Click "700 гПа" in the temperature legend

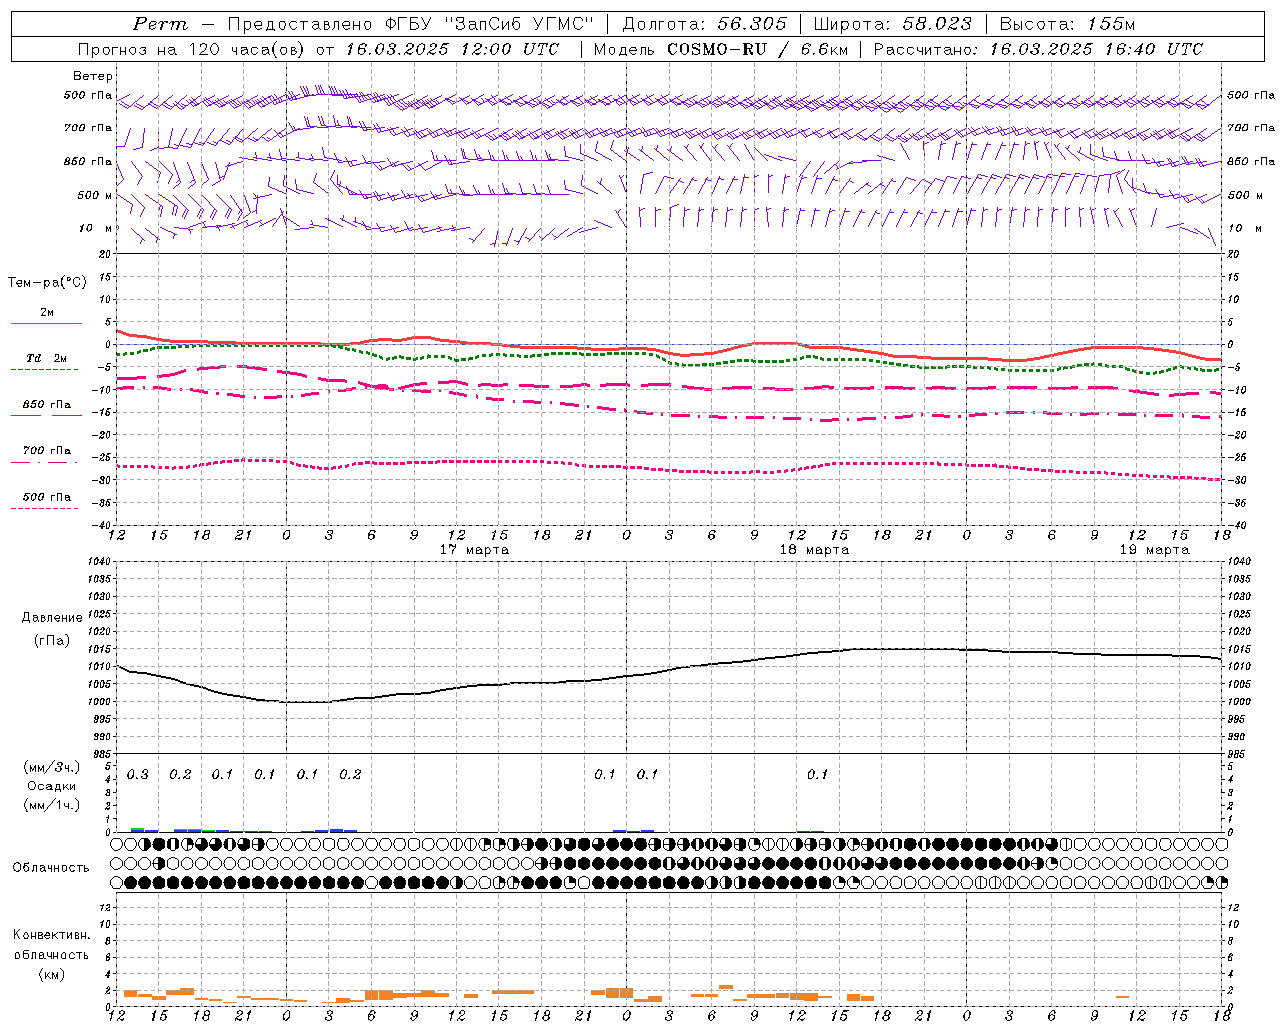[x=47, y=451]
